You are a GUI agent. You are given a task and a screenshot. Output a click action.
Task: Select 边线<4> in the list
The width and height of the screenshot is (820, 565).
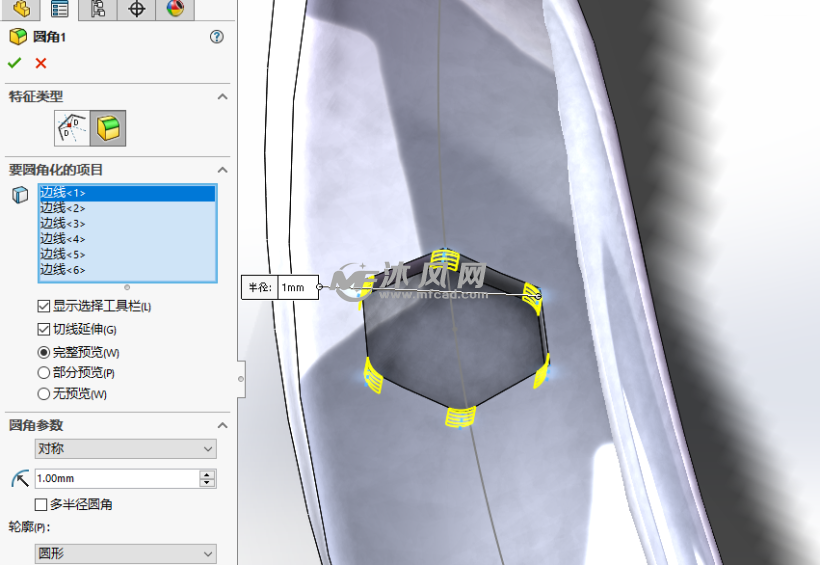click(x=127, y=239)
